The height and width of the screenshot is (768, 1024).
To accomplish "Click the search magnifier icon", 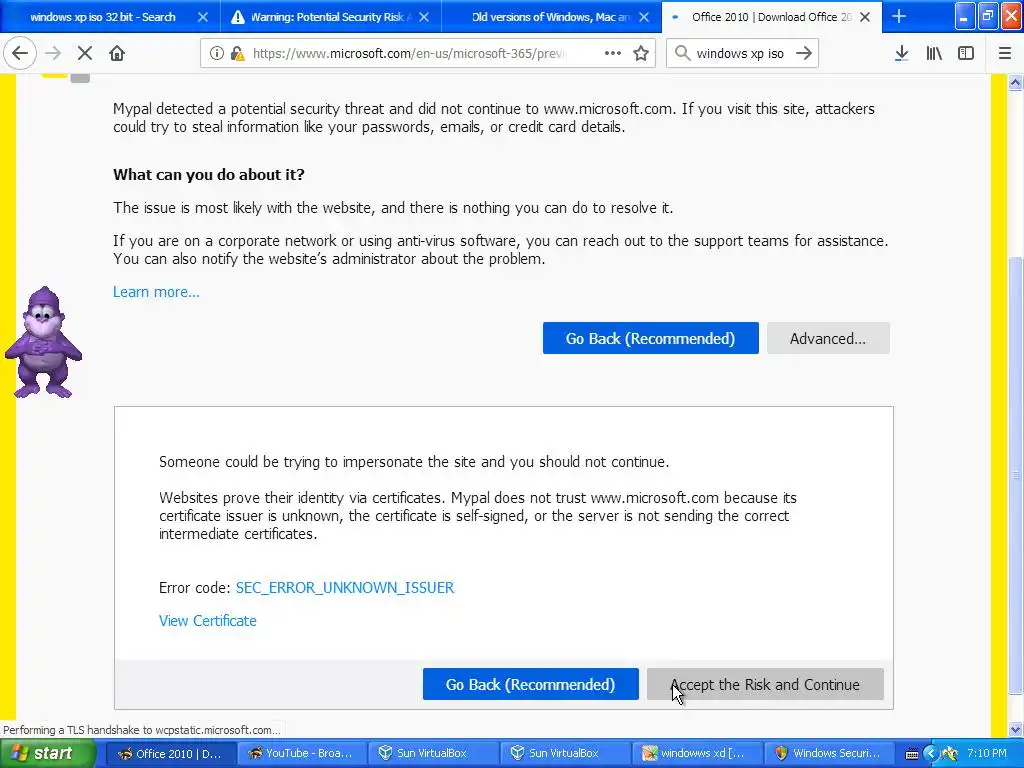I will point(682,53).
